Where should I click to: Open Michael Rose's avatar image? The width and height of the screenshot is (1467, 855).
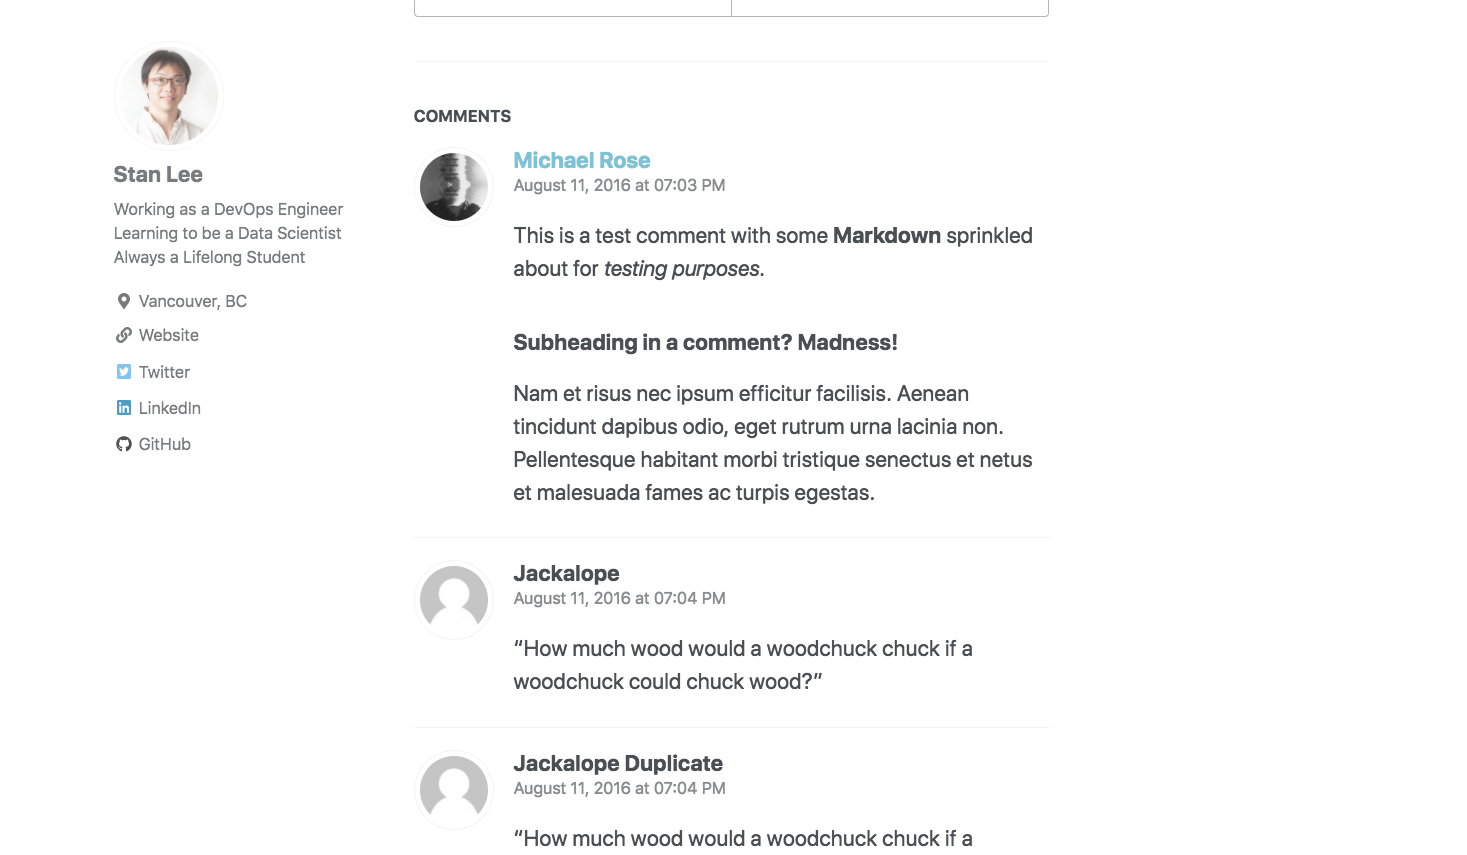click(x=453, y=186)
